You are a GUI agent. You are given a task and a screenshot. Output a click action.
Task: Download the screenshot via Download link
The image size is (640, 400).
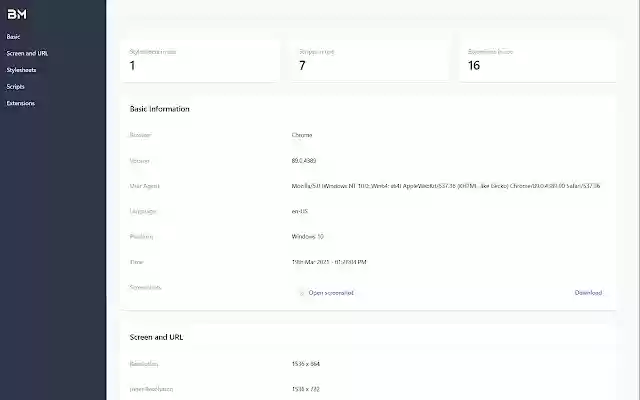tap(588, 293)
